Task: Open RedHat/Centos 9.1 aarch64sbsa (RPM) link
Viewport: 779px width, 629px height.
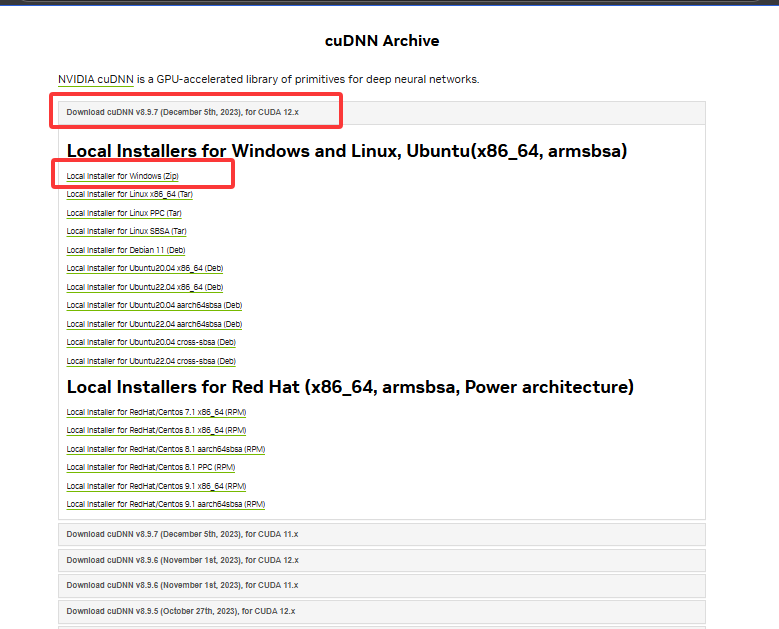Action: (166, 504)
